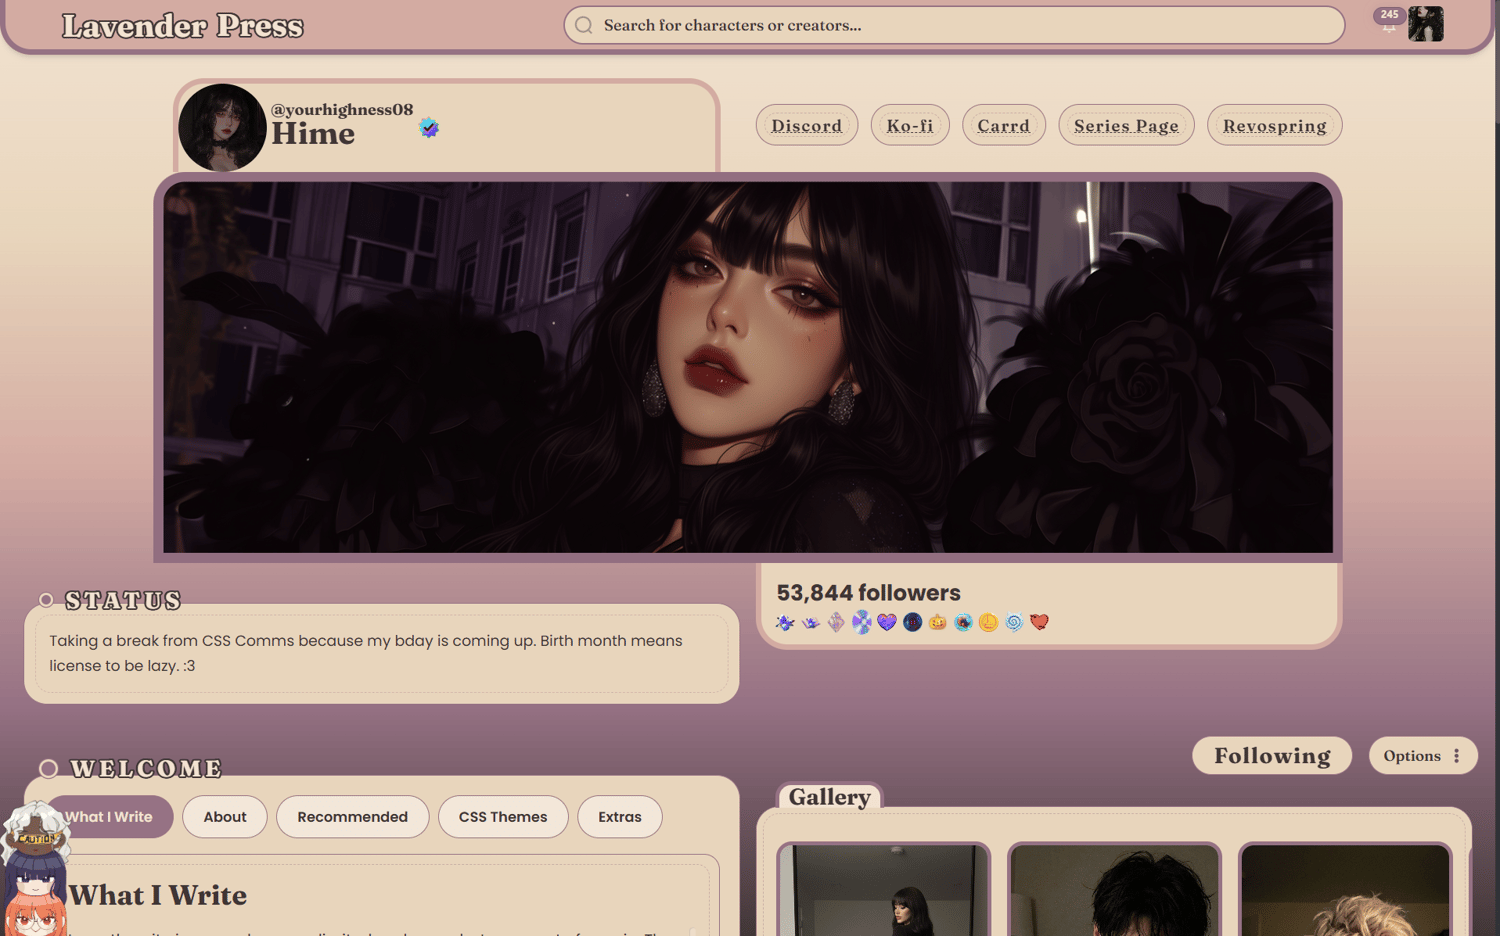
Task: Toggle the Following button
Action: coord(1272,756)
